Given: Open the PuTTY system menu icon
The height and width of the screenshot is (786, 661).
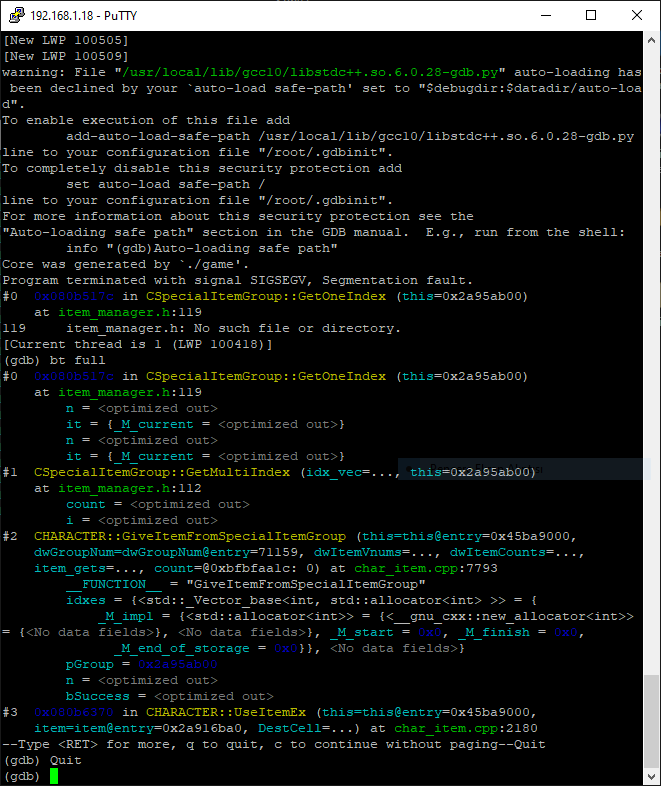Looking at the screenshot, I should point(16,15).
